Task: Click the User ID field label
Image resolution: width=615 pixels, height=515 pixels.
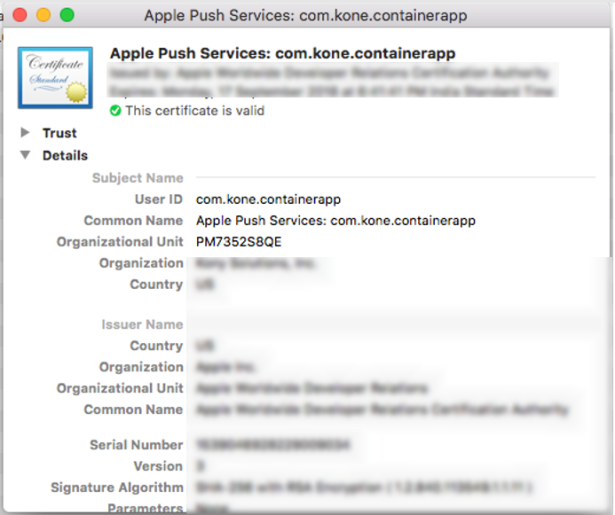Action: (x=159, y=199)
